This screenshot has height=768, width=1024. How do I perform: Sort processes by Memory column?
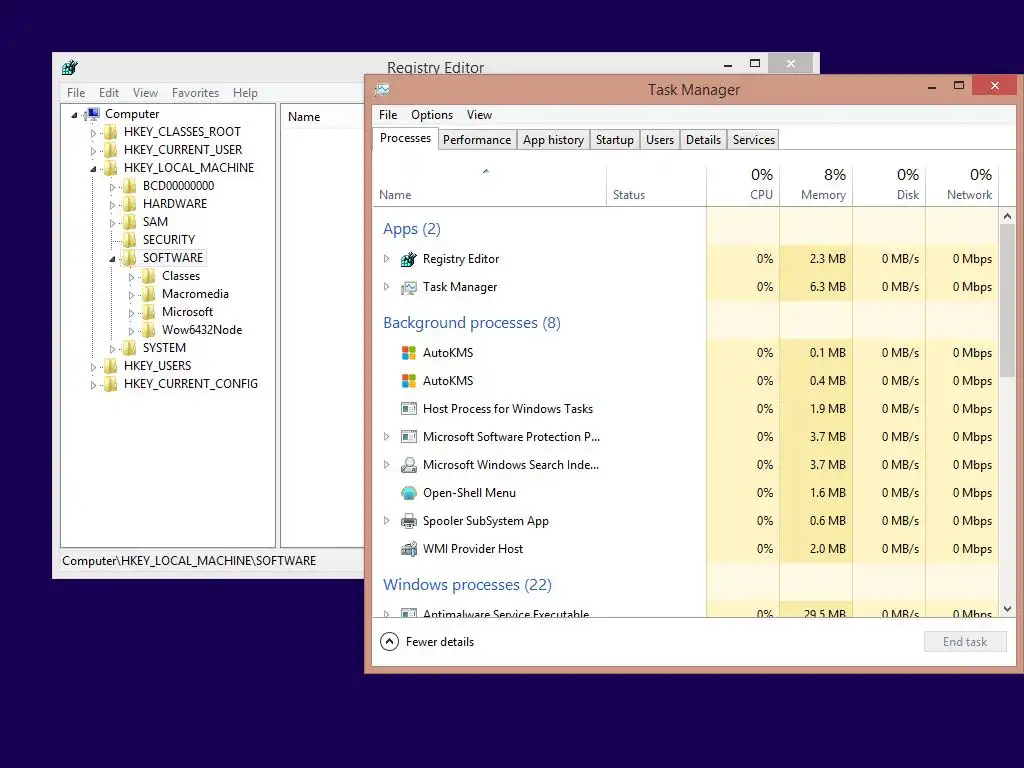coord(816,185)
